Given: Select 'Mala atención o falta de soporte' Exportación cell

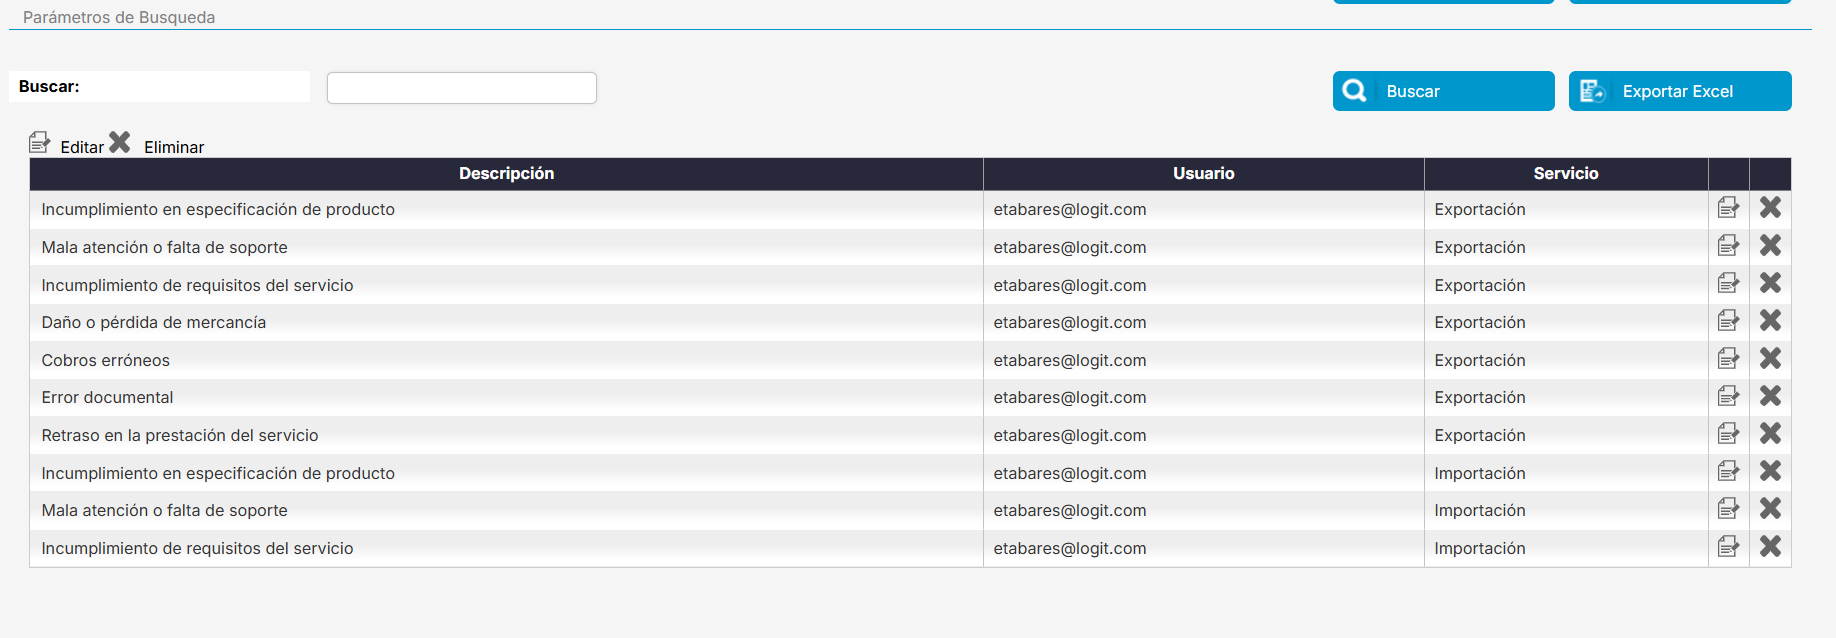Looking at the screenshot, I should pos(506,247).
